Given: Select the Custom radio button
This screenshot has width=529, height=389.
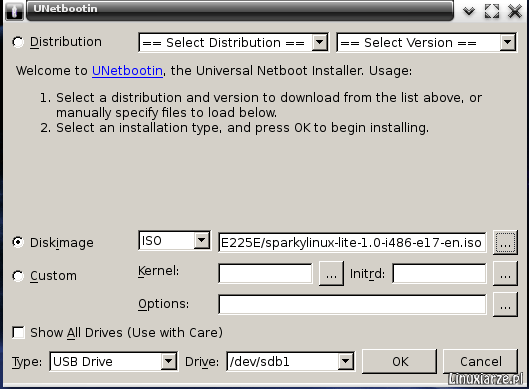Looking at the screenshot, I should 18,276.
